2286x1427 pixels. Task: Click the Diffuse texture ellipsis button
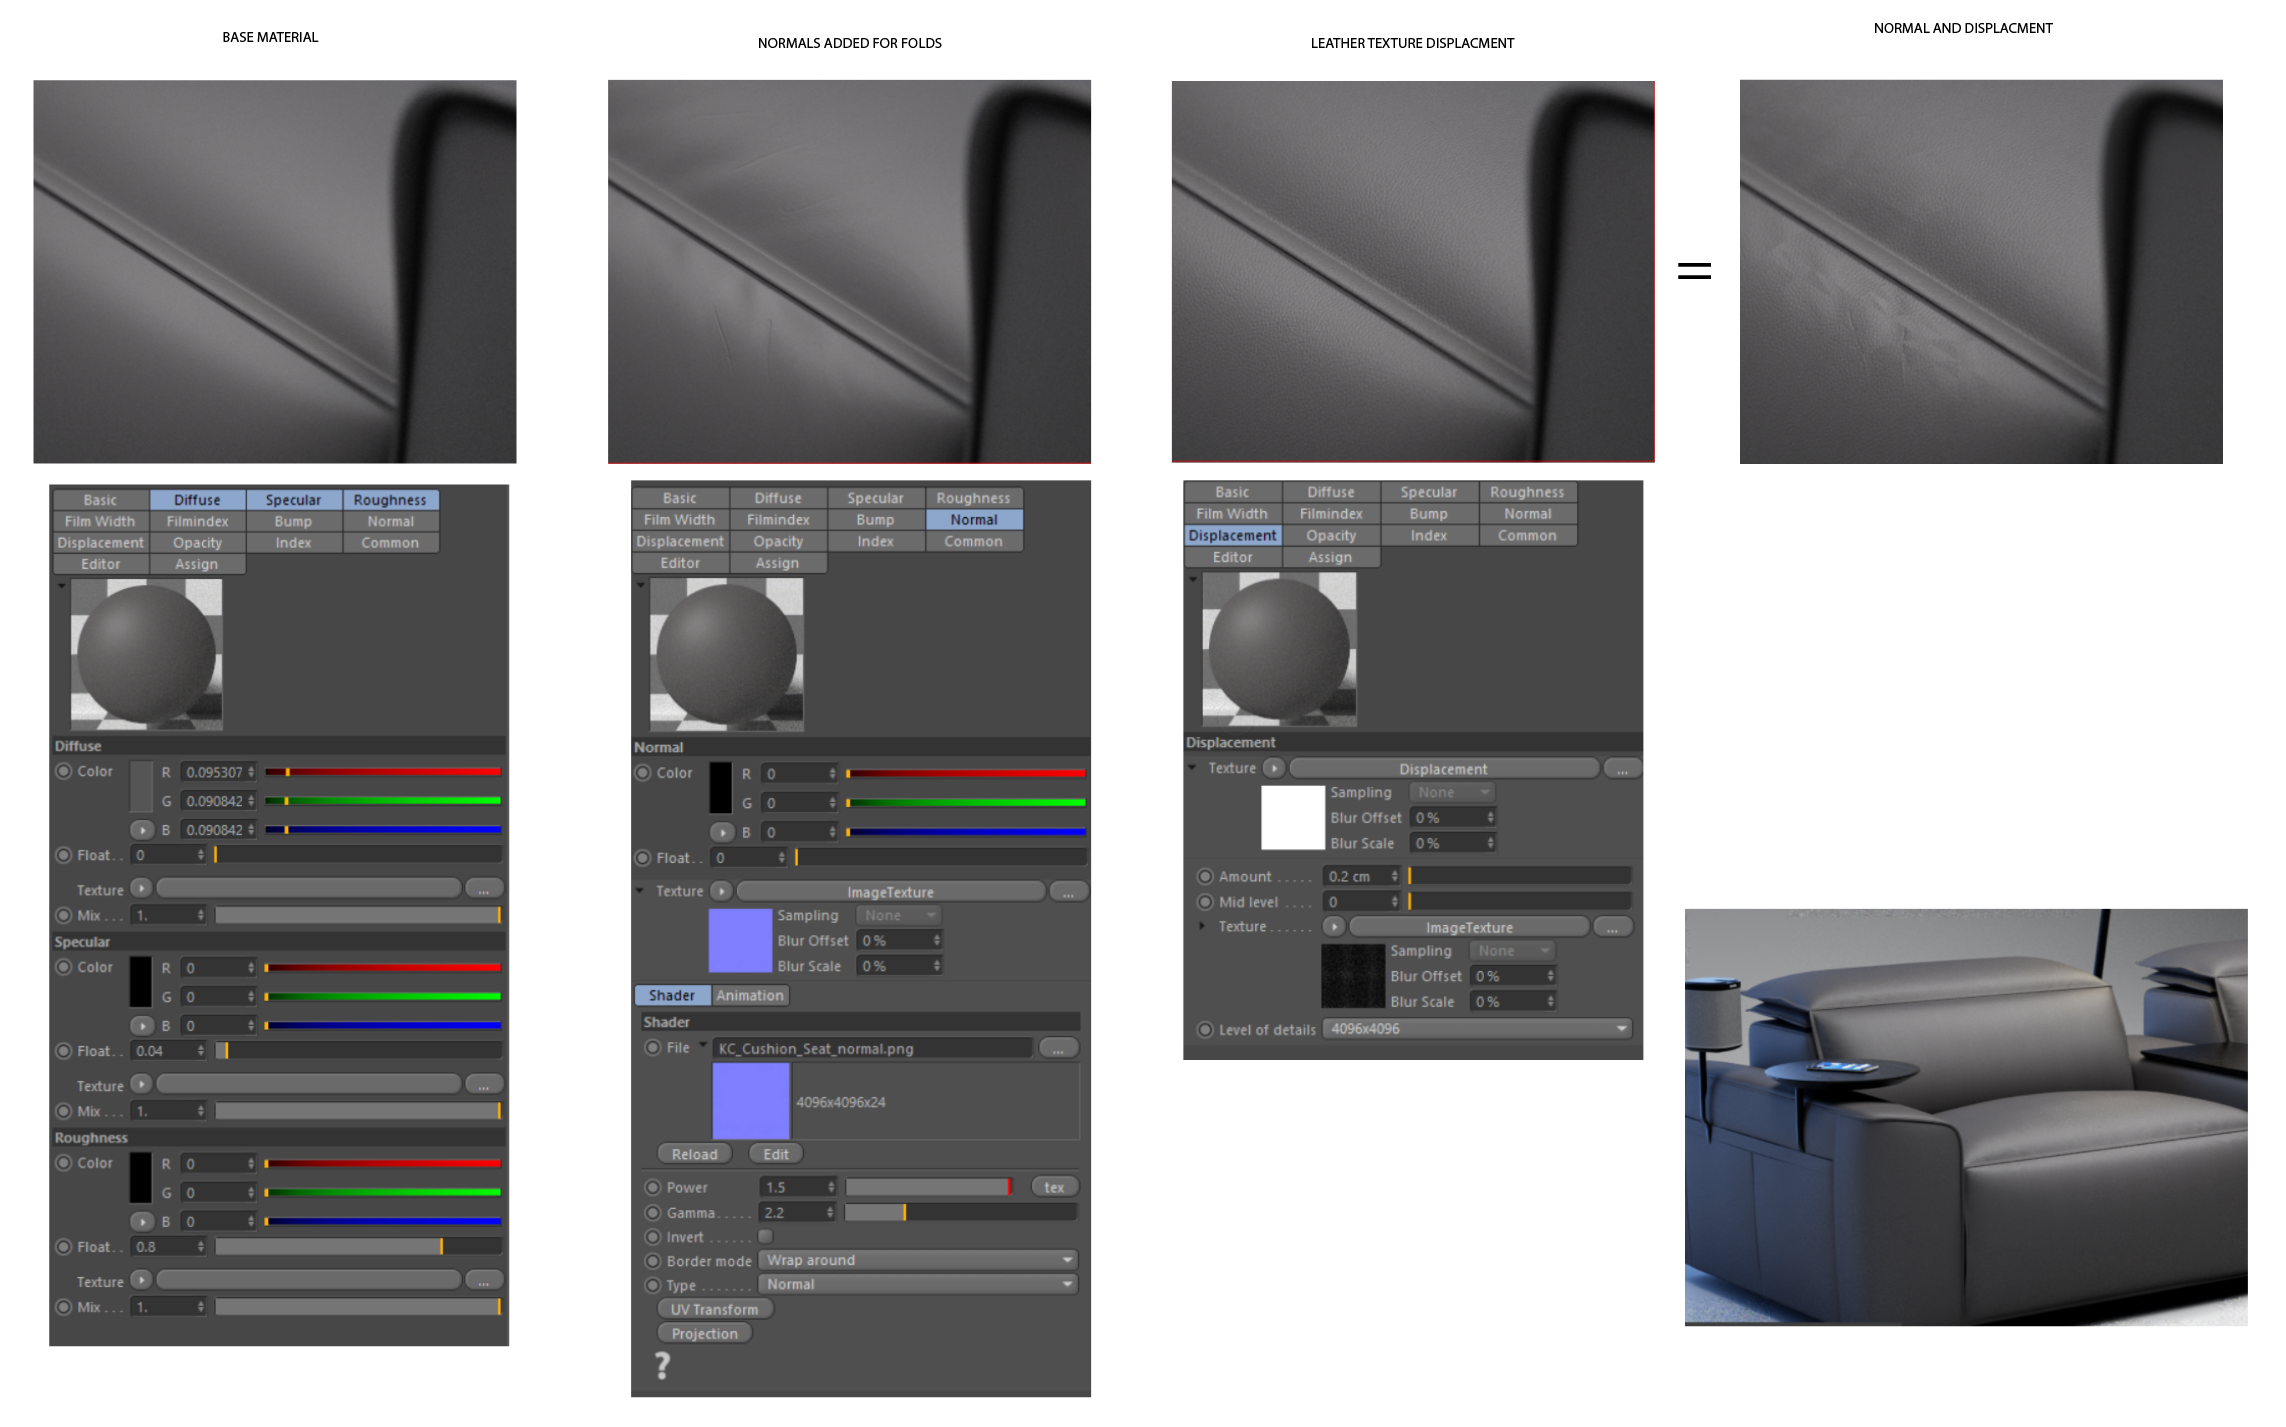coord(484,889)
